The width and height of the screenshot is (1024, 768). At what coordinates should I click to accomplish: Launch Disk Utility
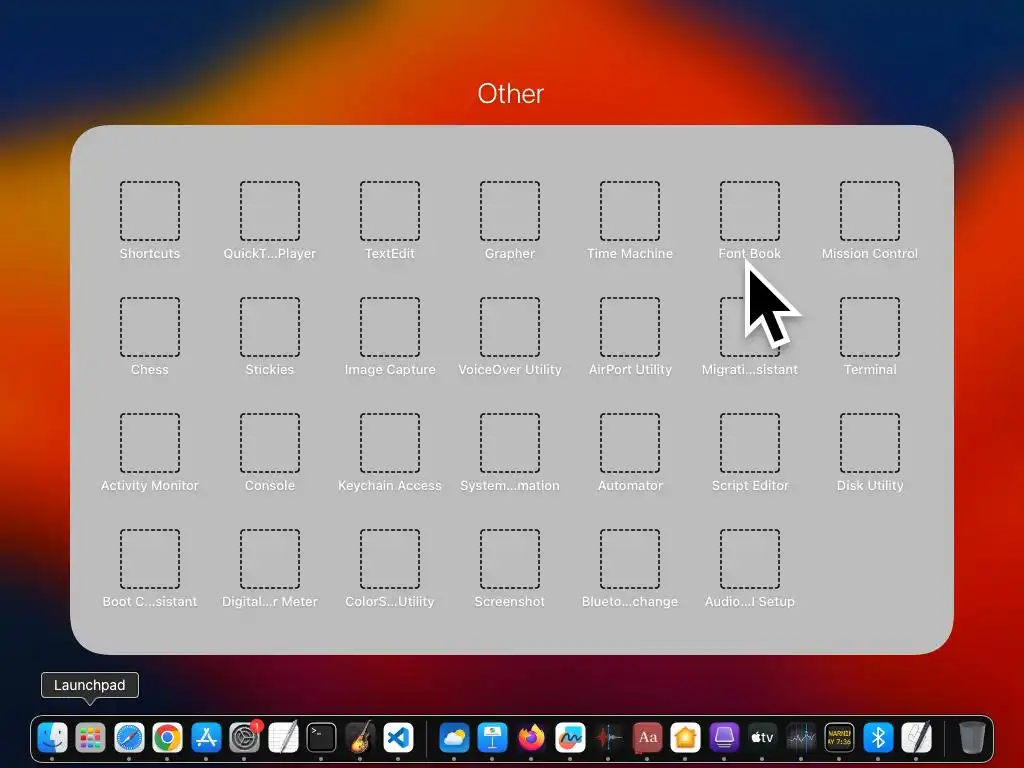click(x=870, y=443)
